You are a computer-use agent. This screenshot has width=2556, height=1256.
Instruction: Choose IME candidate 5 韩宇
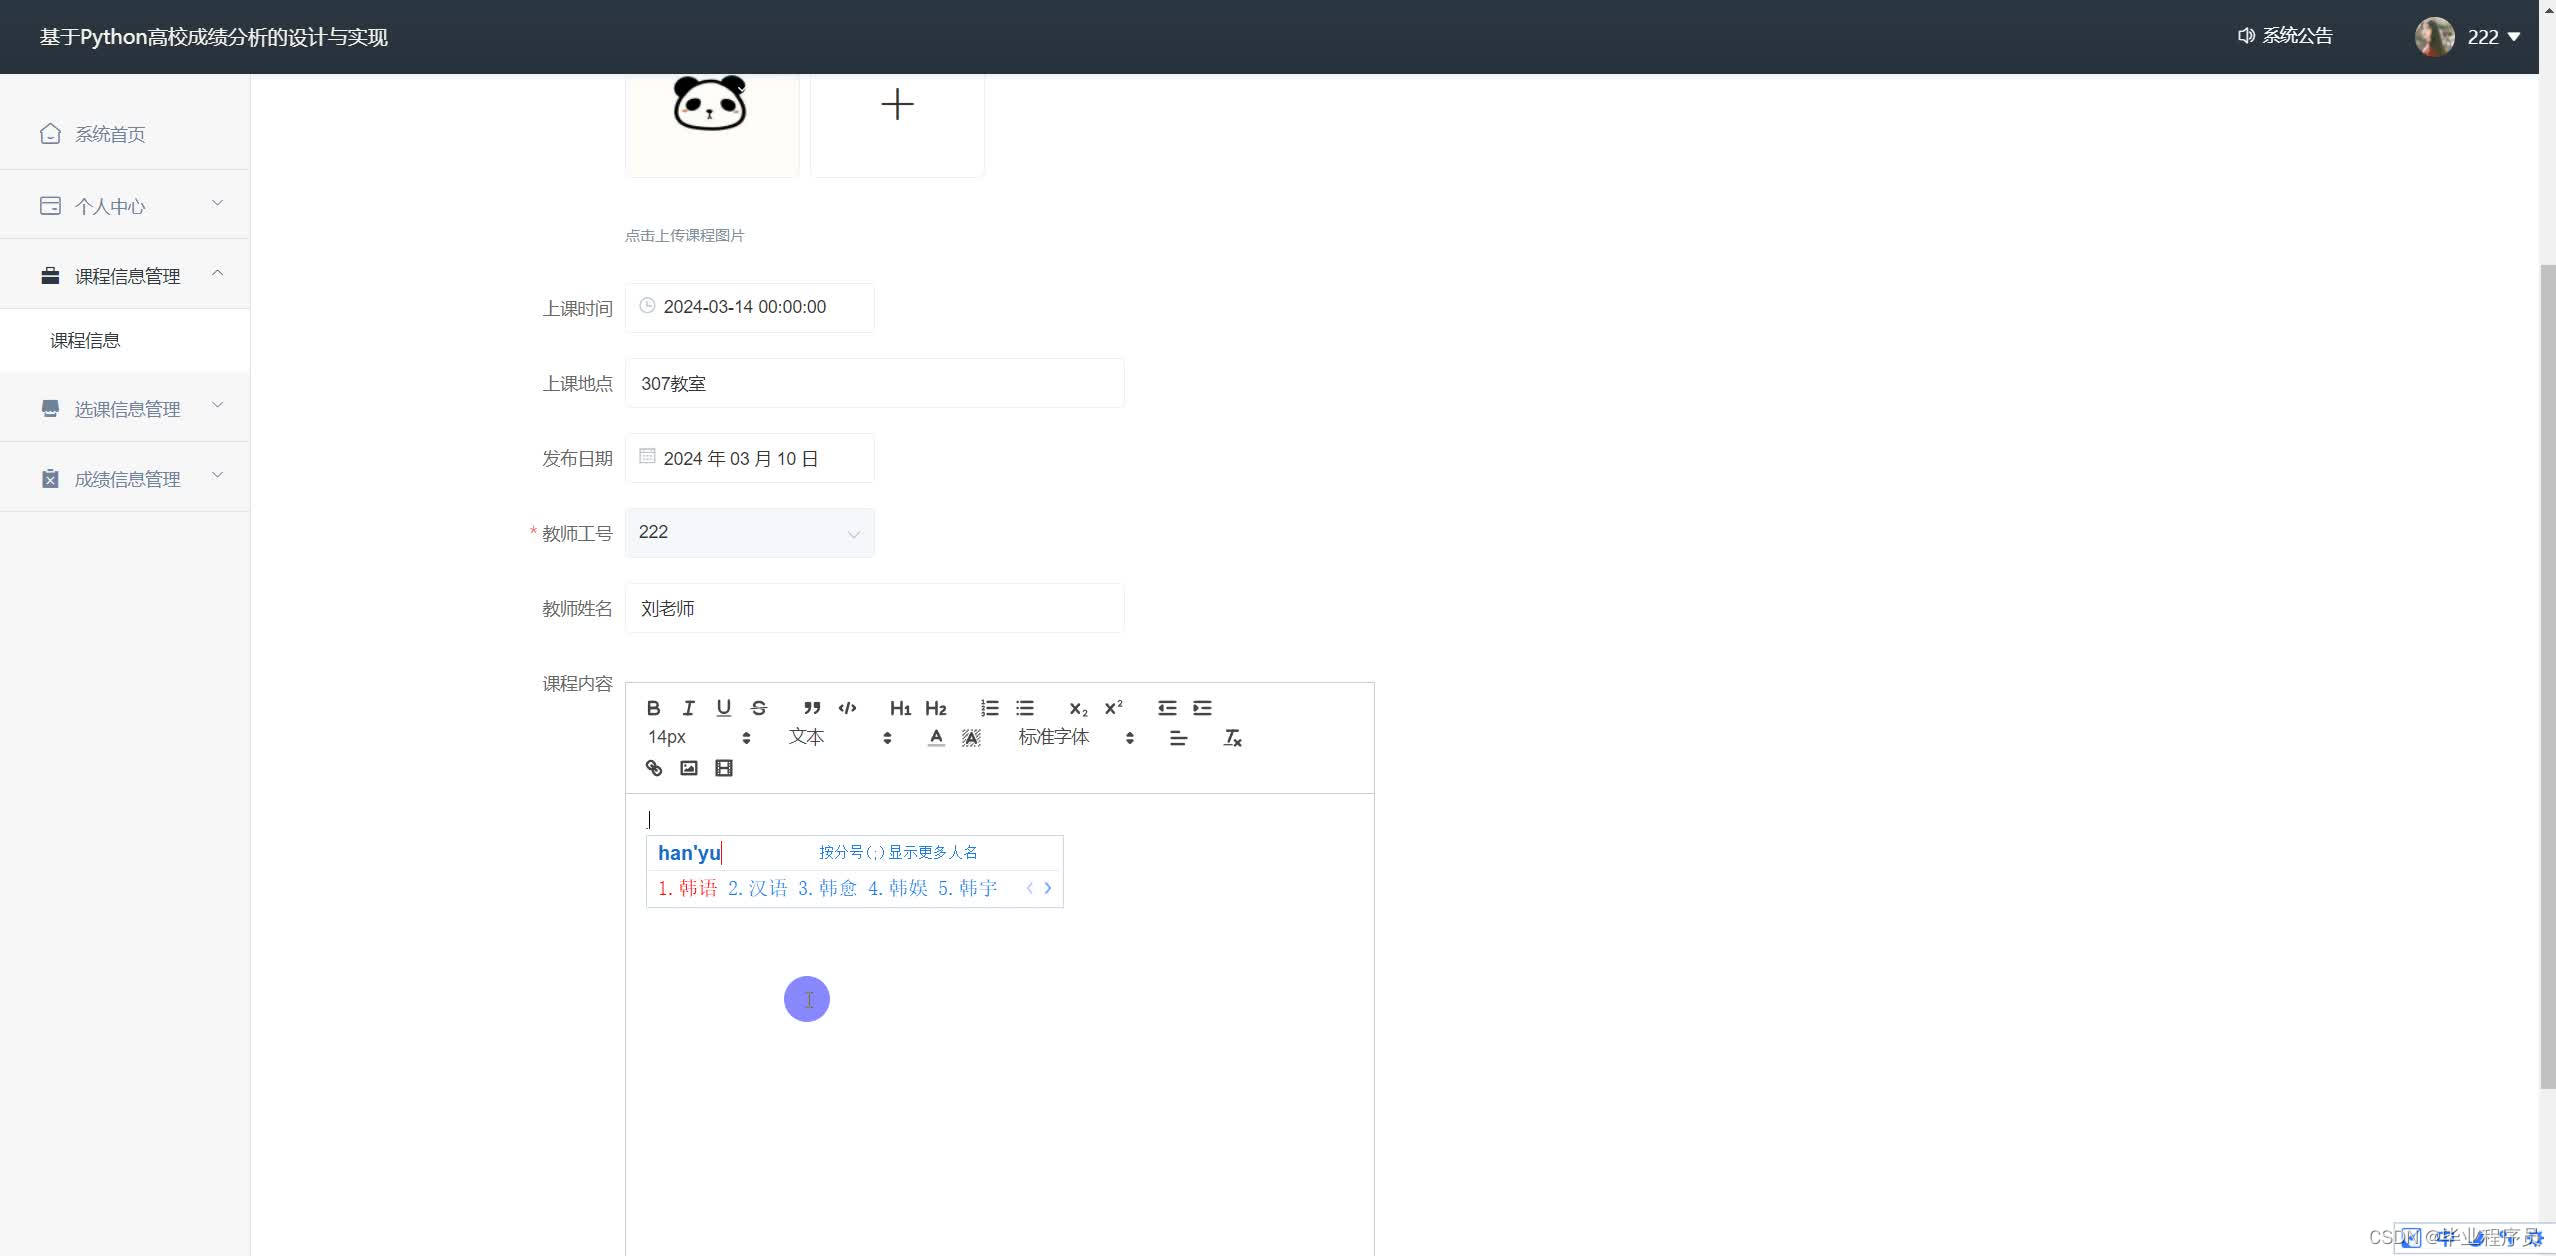[x=968, y=888]
